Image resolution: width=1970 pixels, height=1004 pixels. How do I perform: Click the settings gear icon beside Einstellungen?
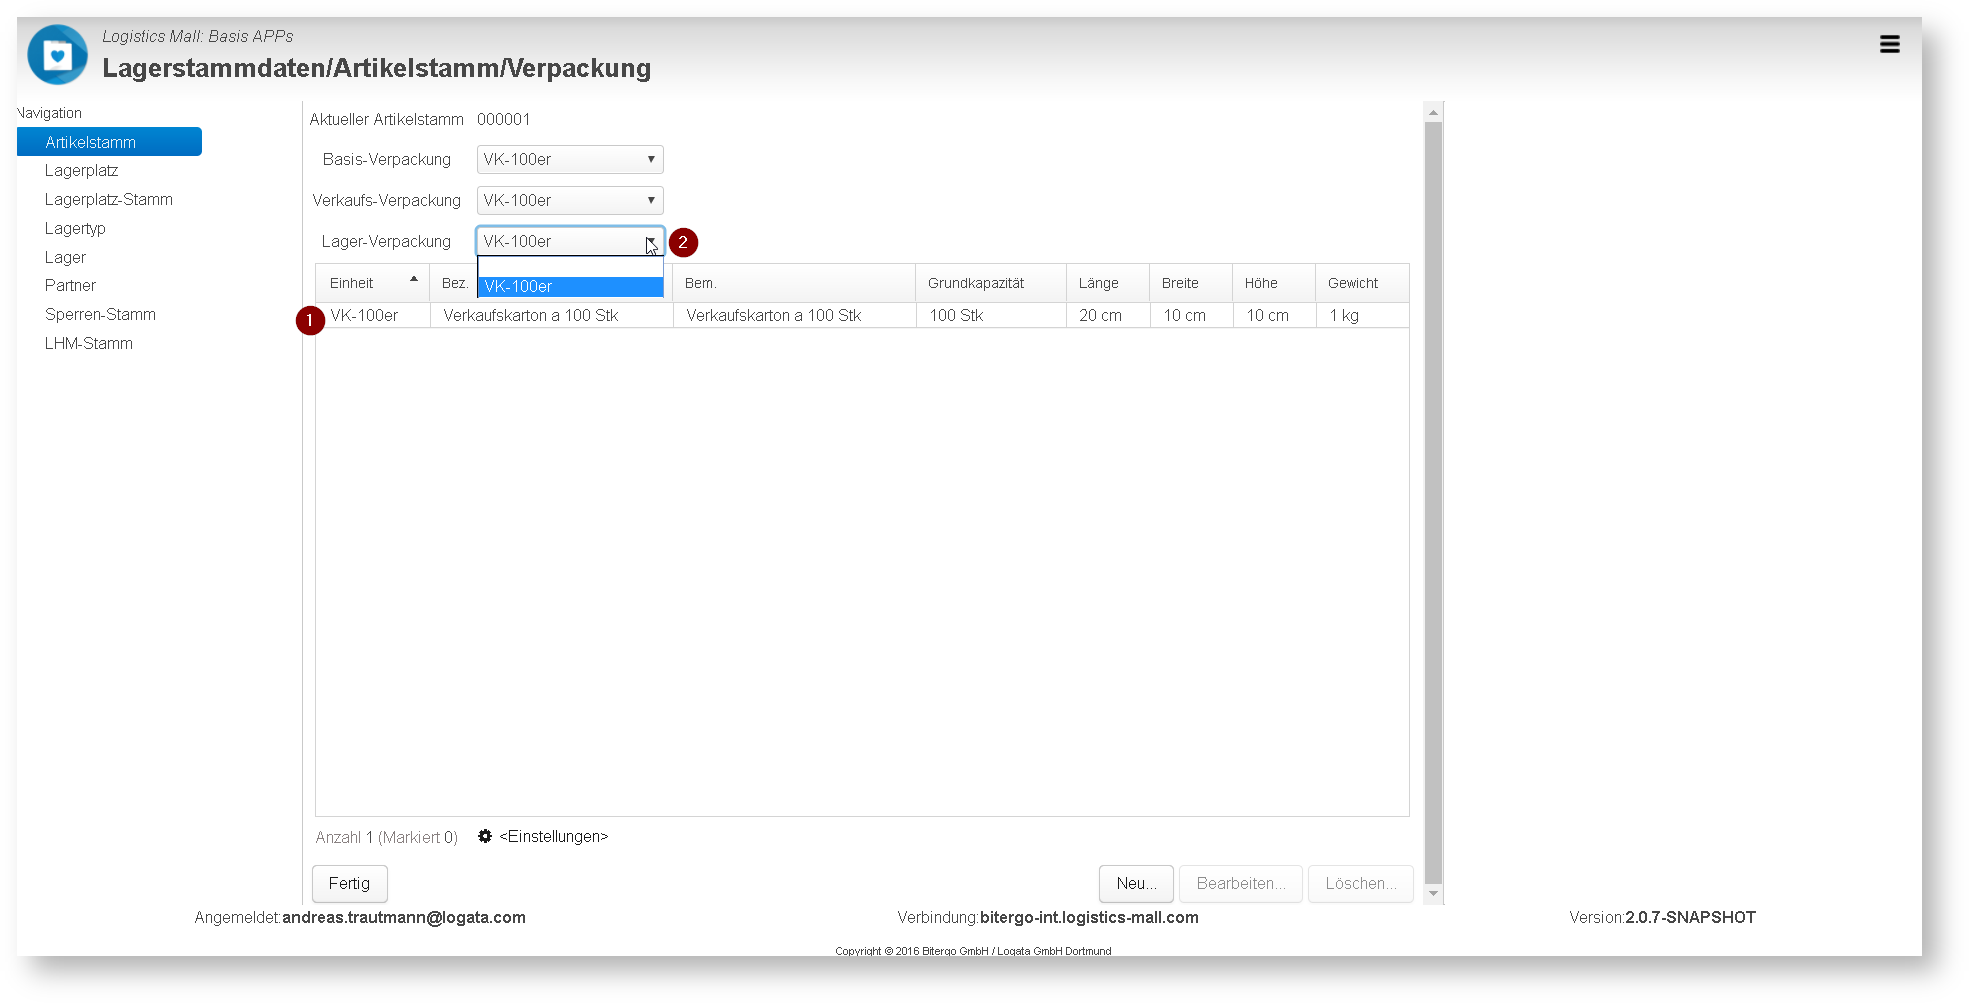[x=485, y=836]
